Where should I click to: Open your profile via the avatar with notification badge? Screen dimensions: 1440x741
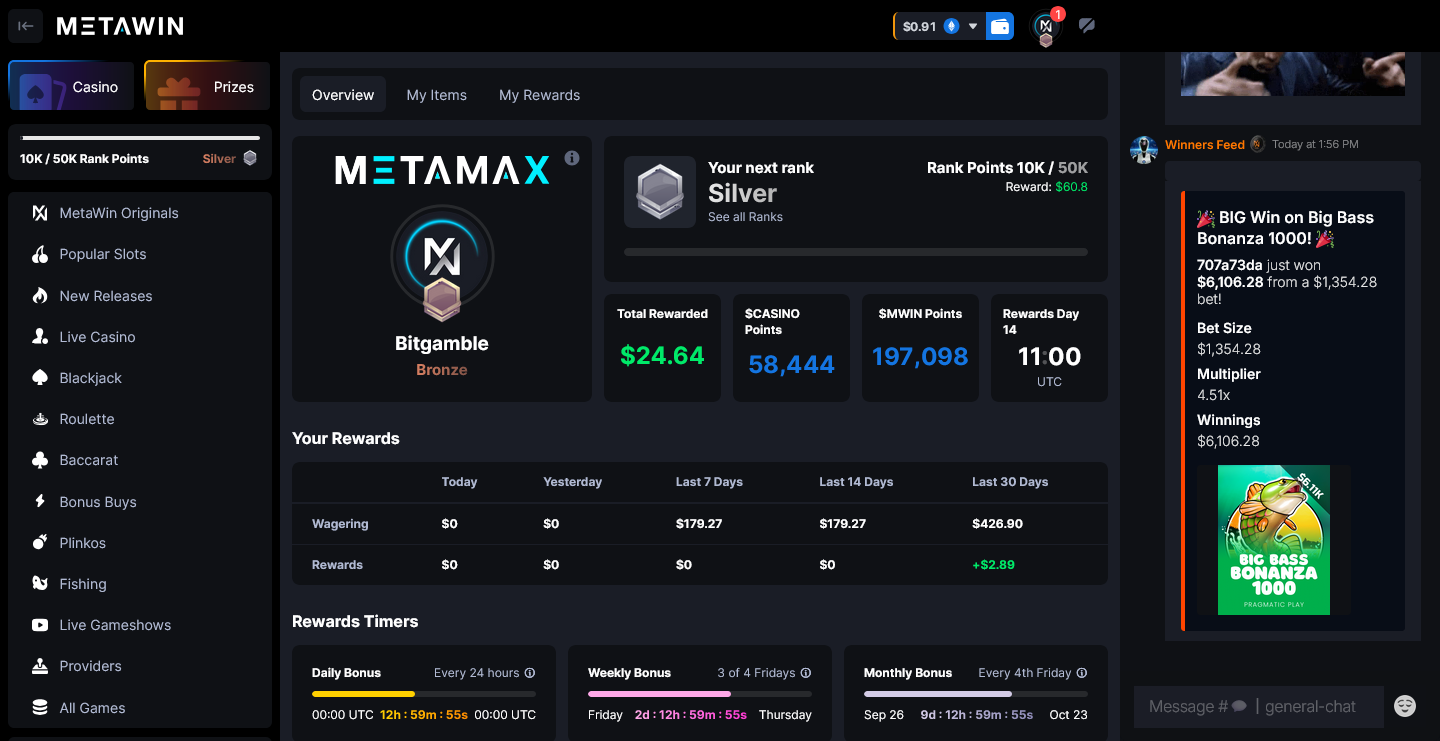click(1045, 26)
